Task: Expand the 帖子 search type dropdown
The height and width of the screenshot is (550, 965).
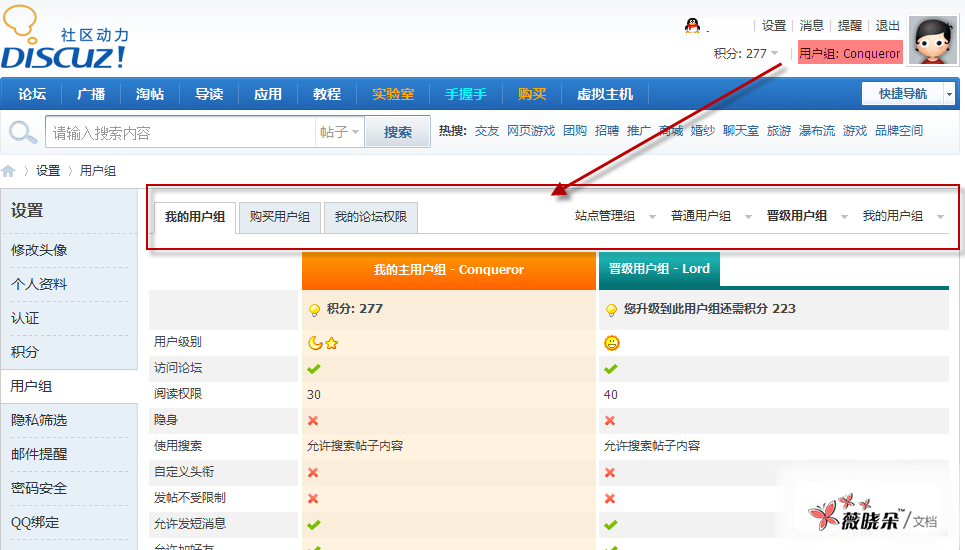Action: [x=339, y=132]
